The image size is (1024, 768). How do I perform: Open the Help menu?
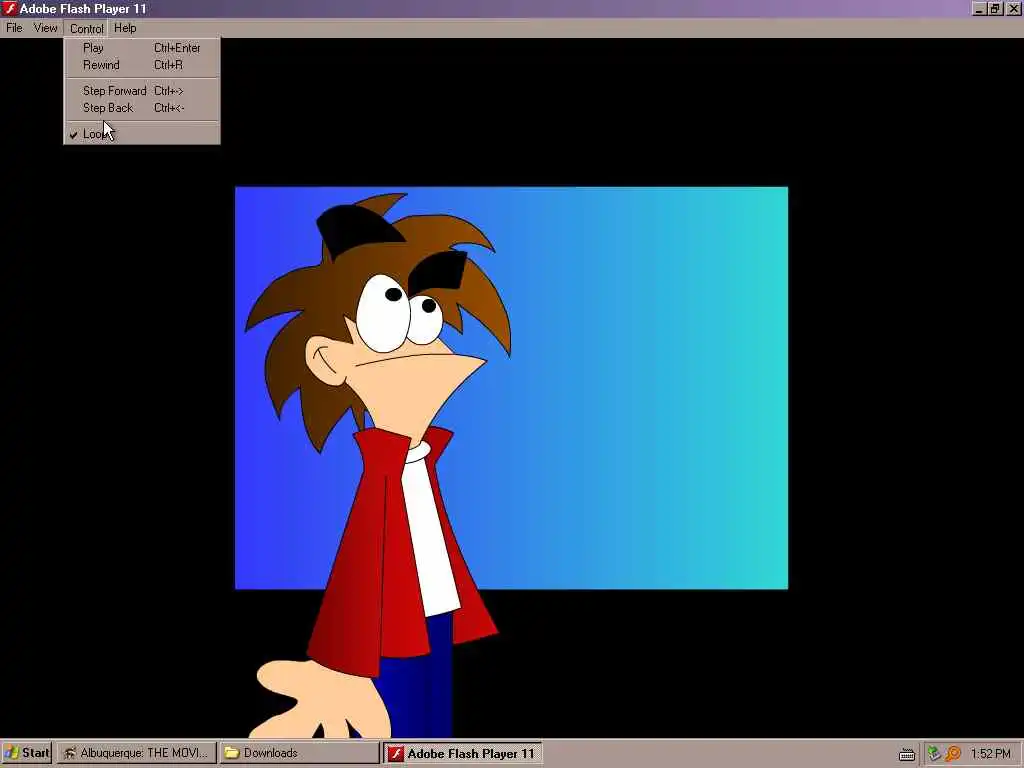[125, 28]
